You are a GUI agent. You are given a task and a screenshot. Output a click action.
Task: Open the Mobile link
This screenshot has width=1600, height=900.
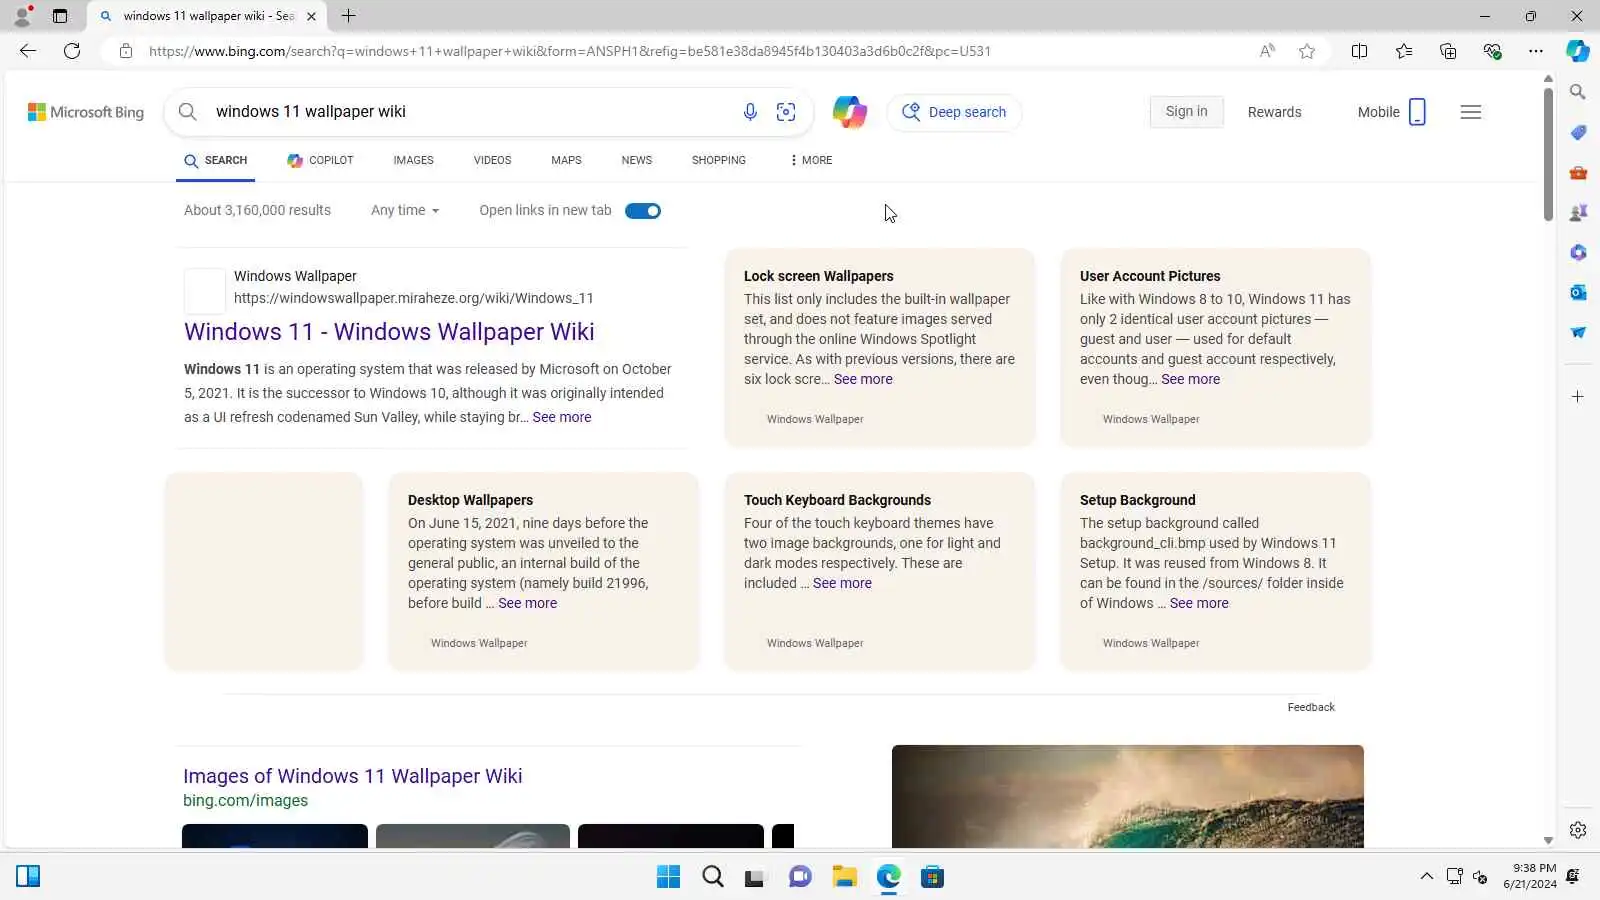(x=1391, y=112)
